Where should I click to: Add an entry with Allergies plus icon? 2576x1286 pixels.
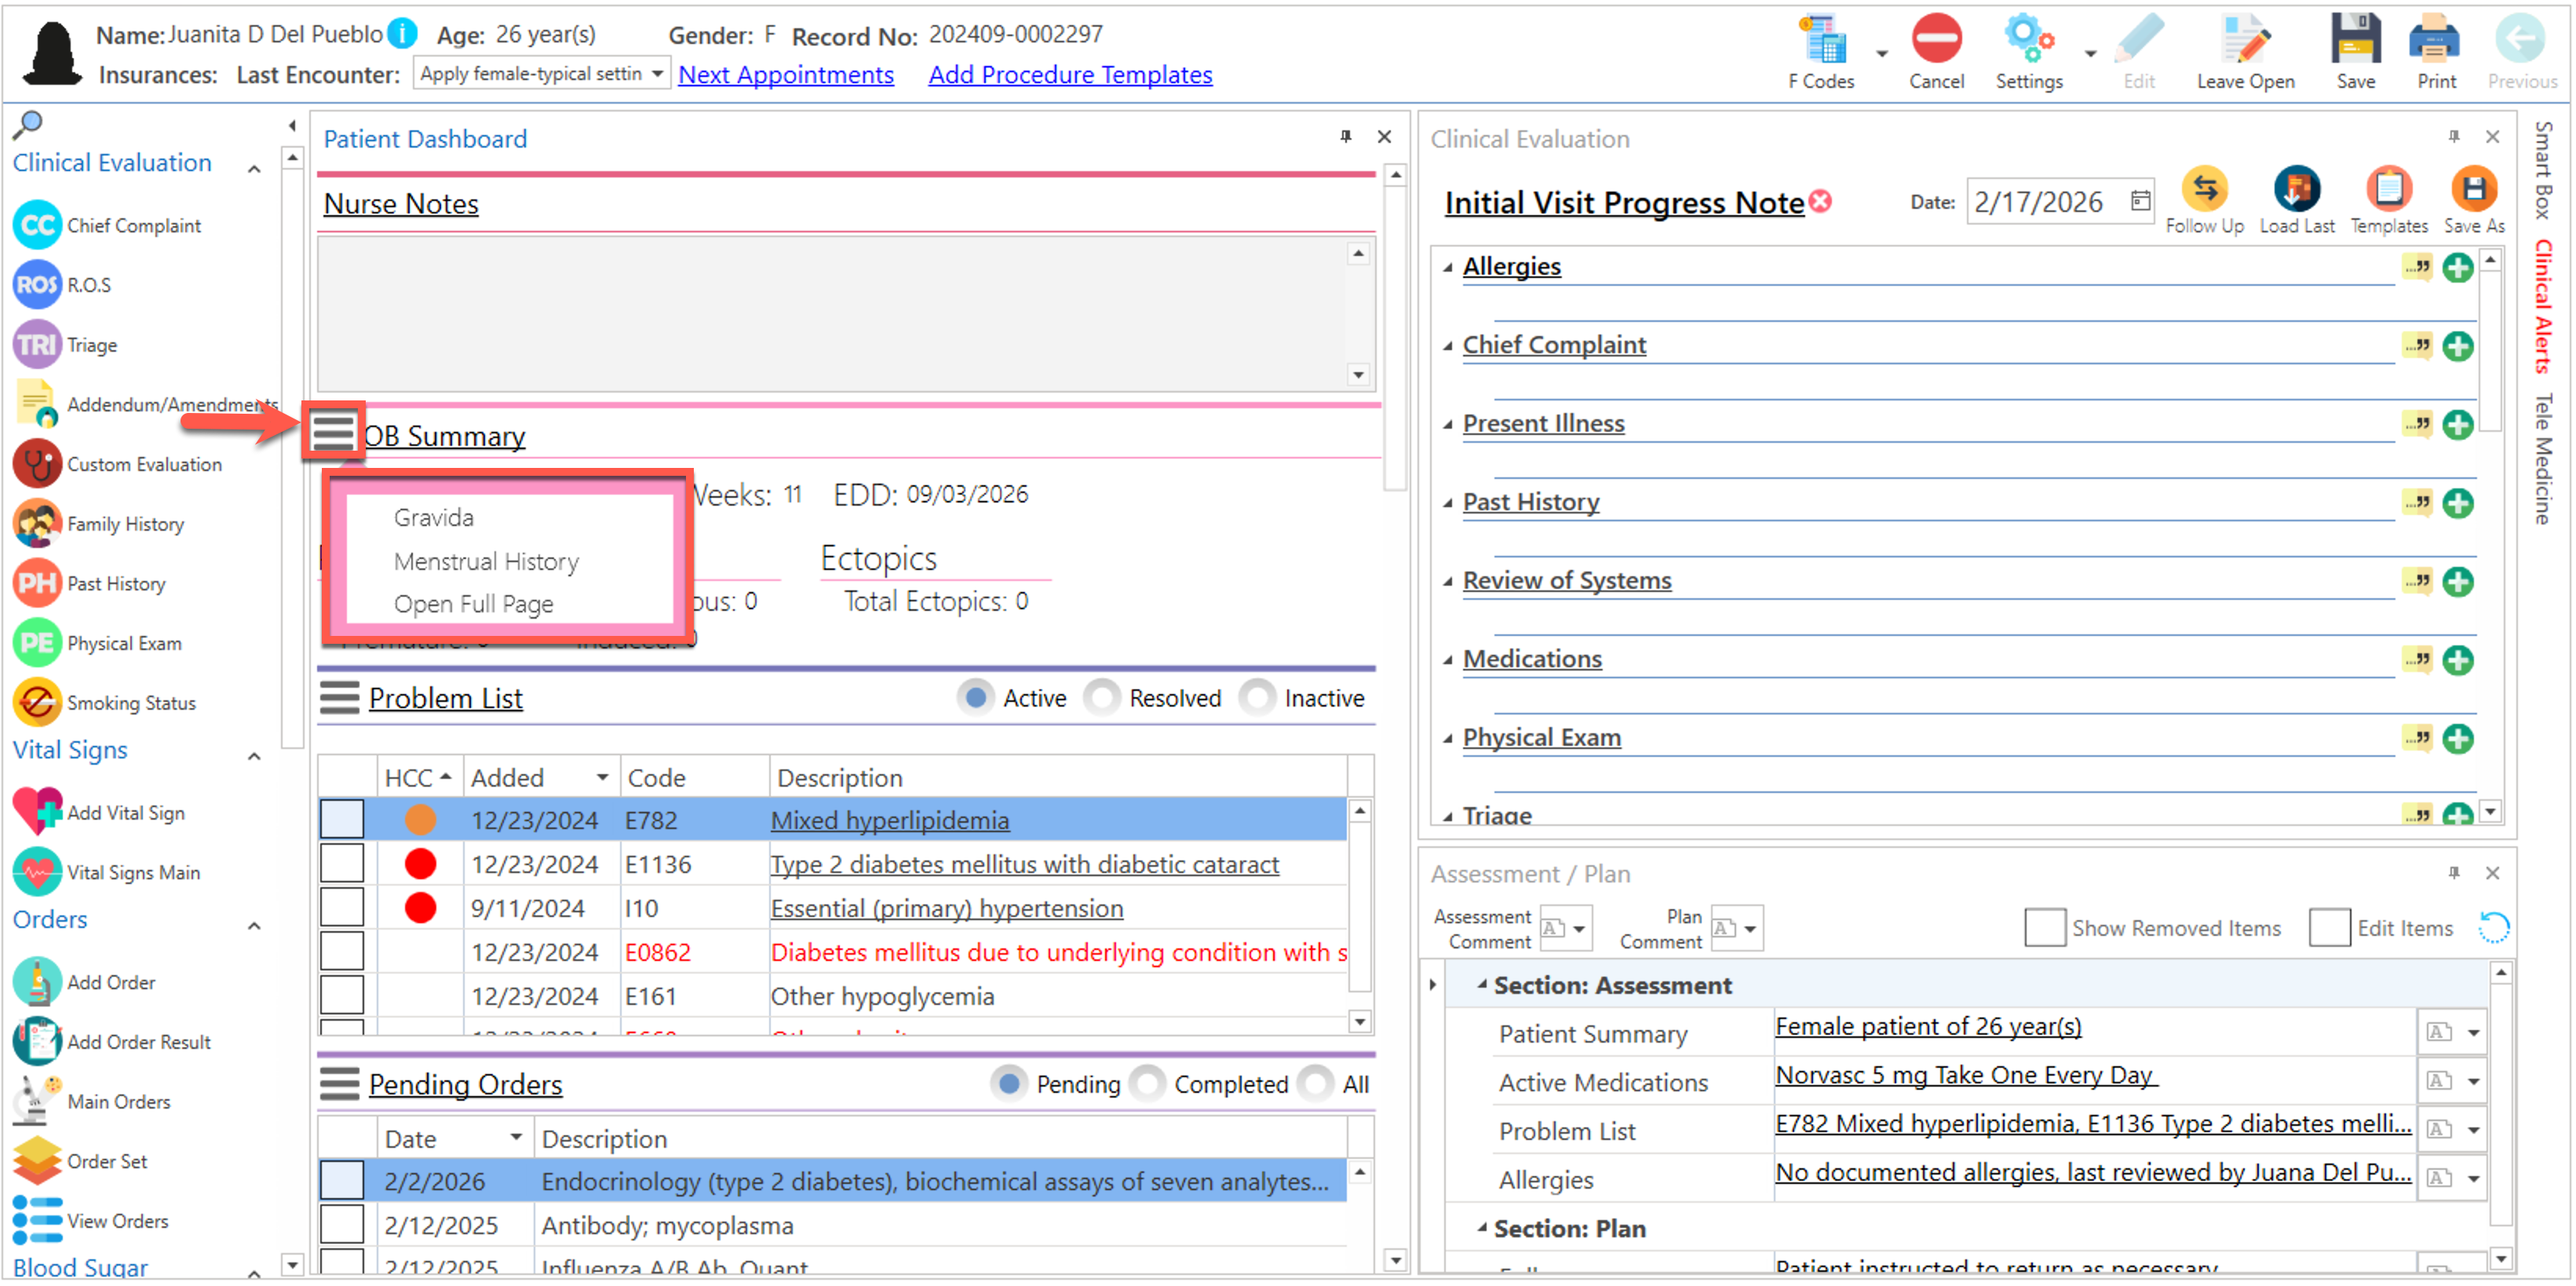click(2457, 268)
